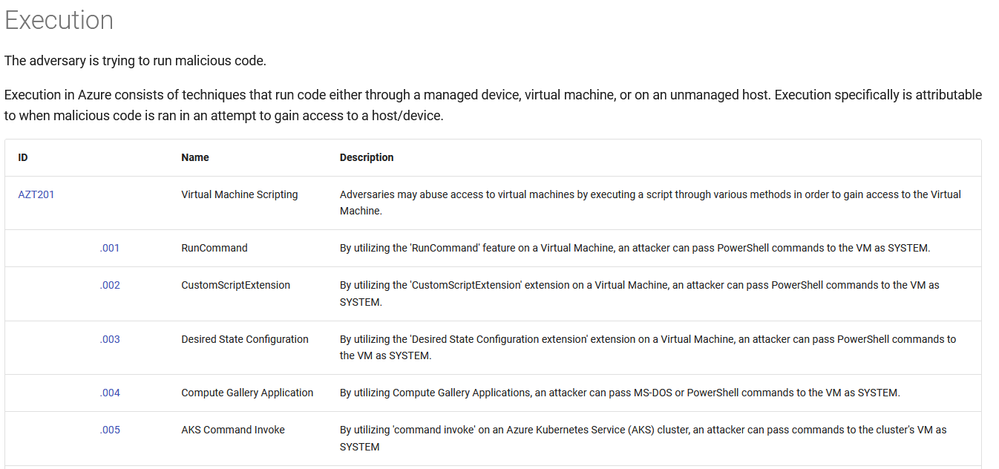Click the Description column header
The height and width of the screenshot is (469, 999).
(366, 157)
